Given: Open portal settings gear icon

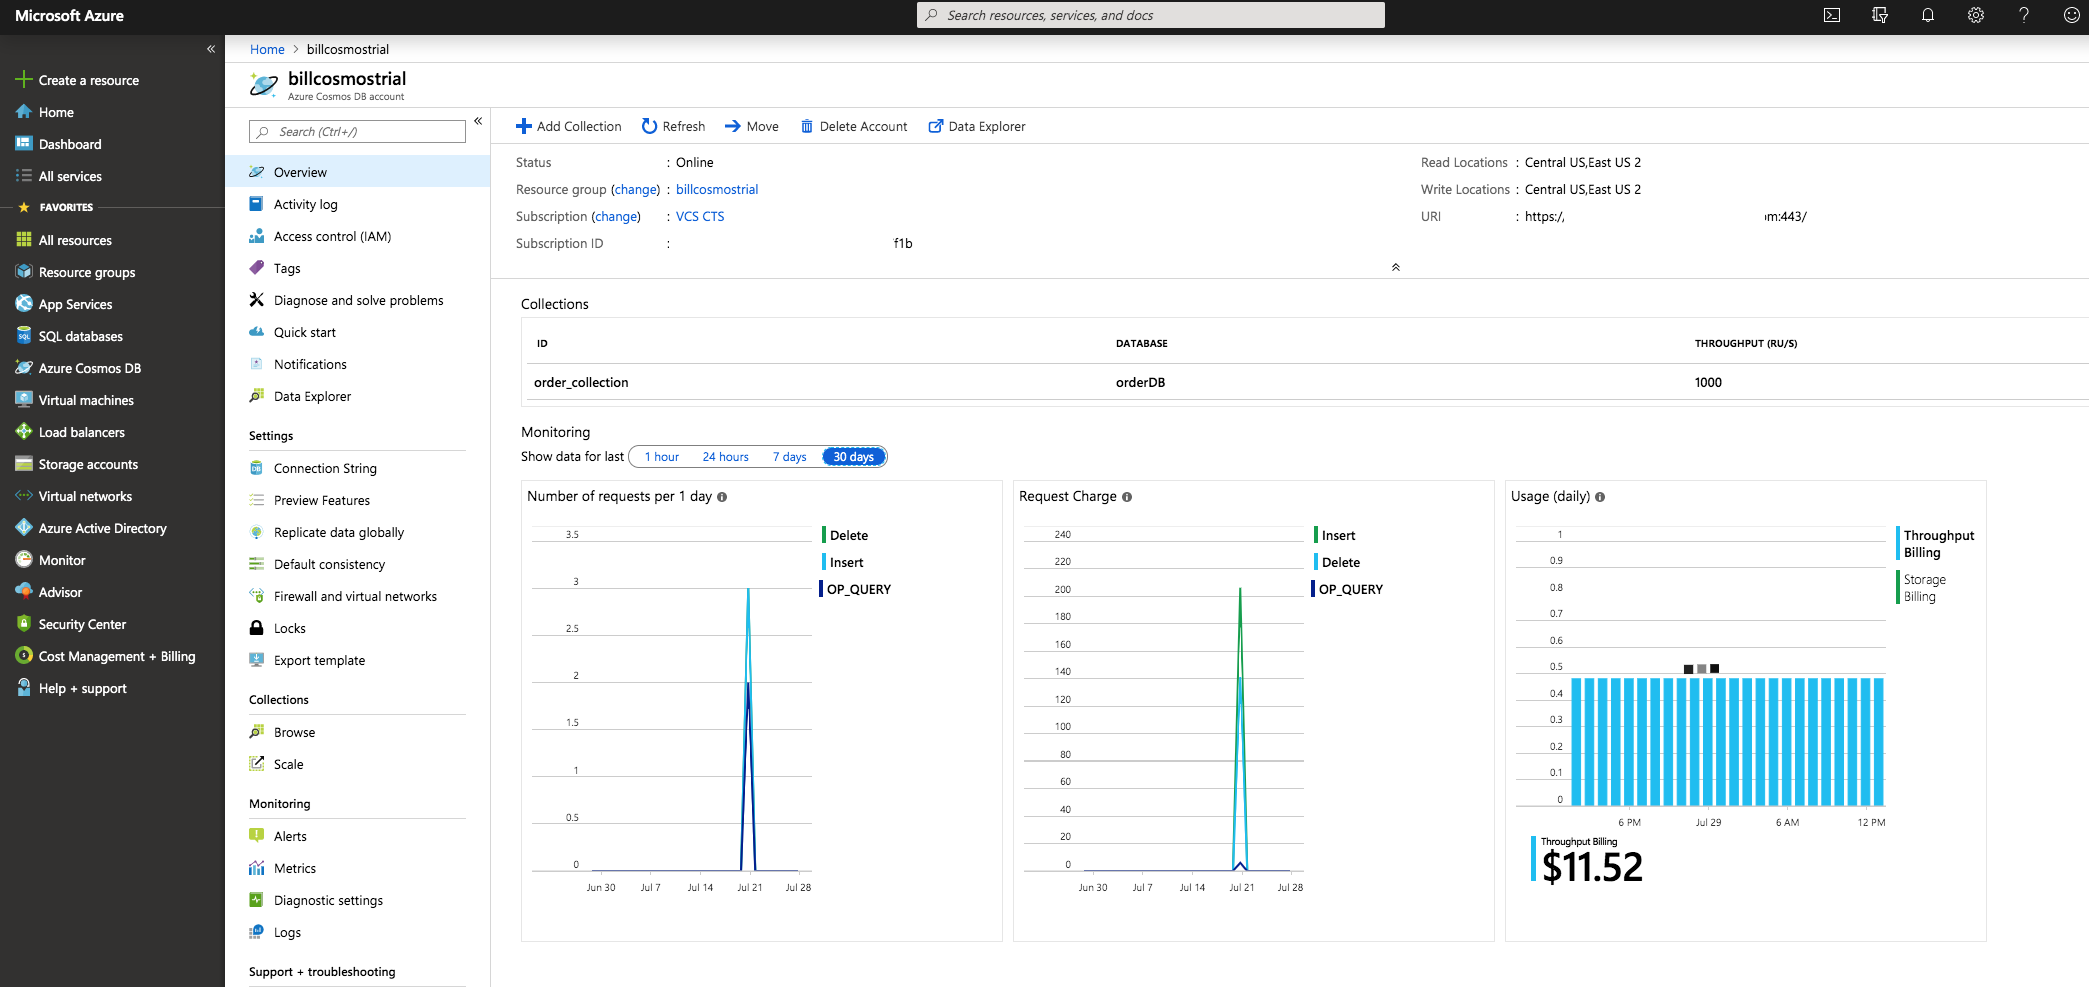Looking at the screenshot, I should pyautogui.click(x=1975, y=15).
